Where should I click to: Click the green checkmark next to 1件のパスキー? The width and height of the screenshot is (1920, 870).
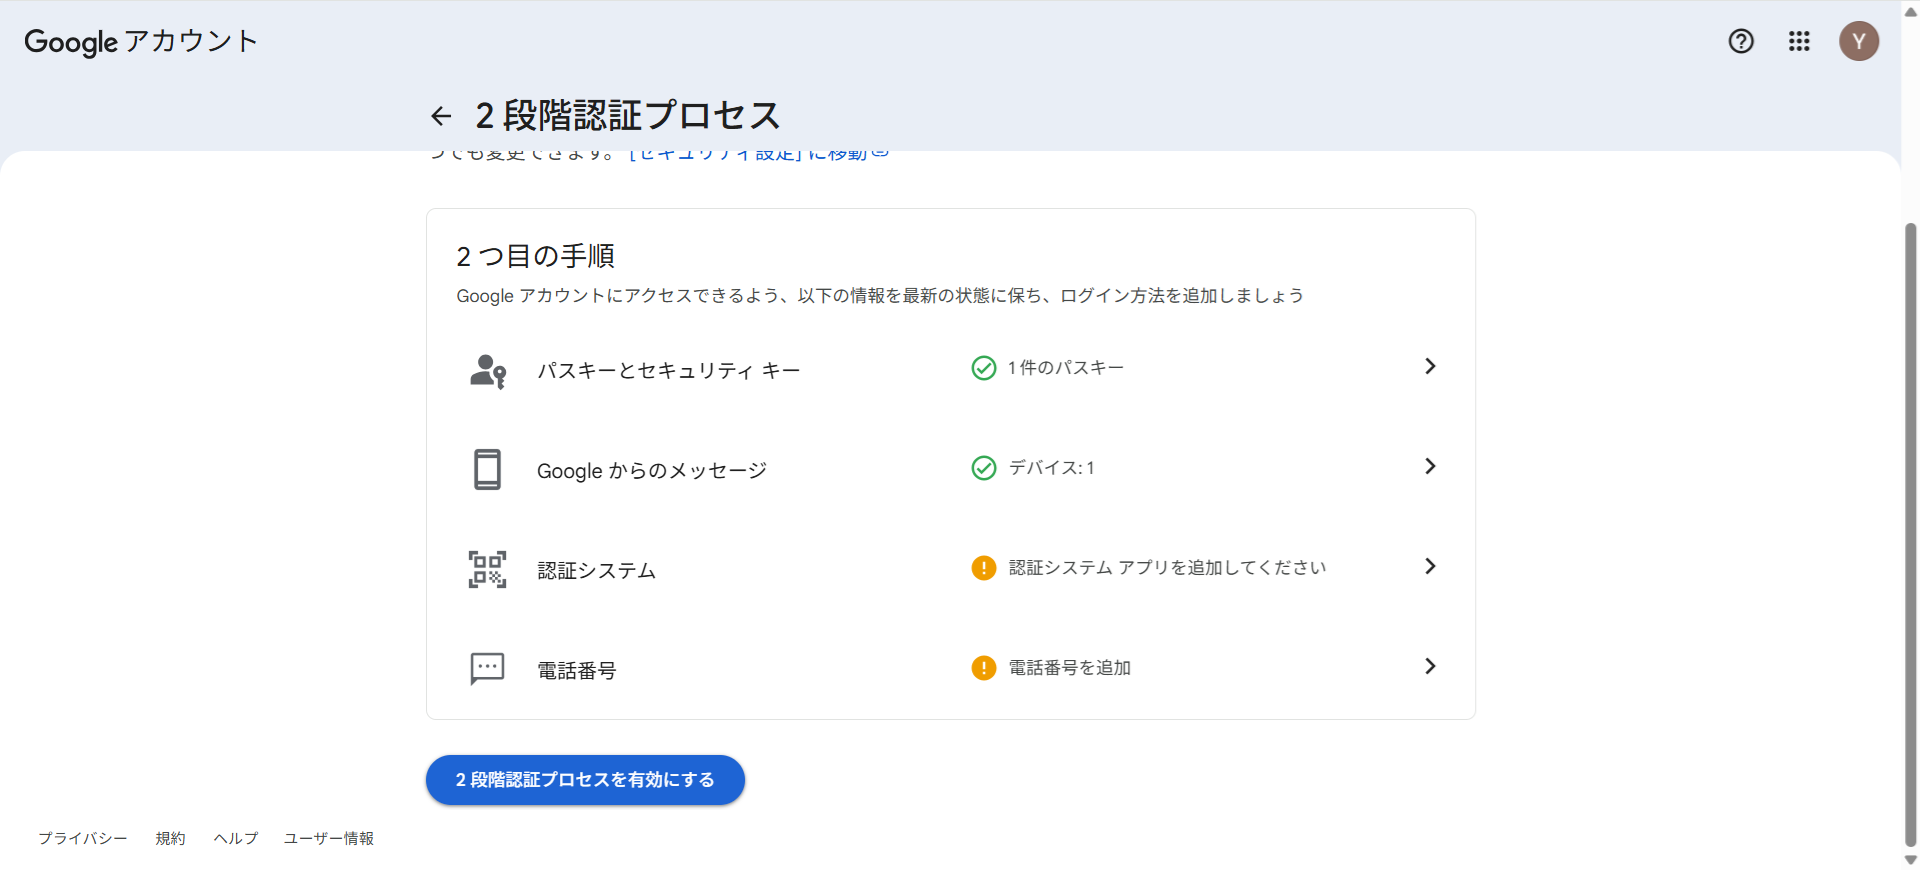983,368
